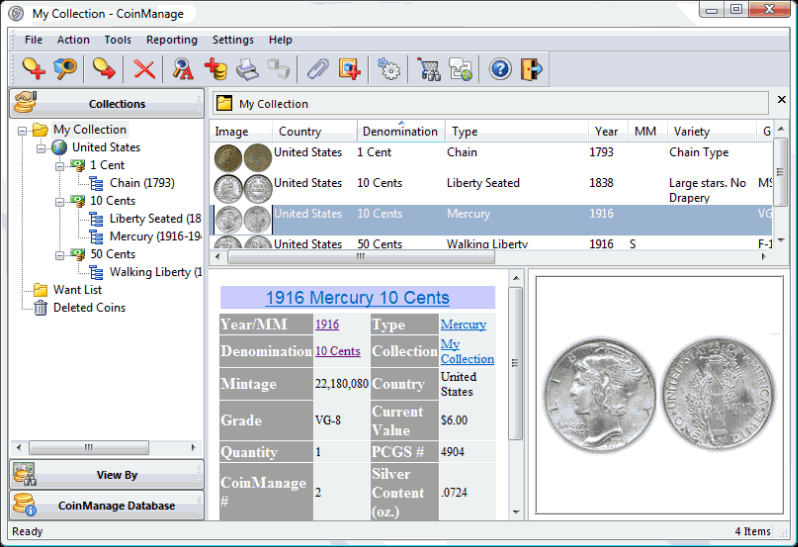This screenshot has height=547, width=798.
Task: Select the Mercury (1916) tree item
Action: pyautogui.click(x=155, y=237)
